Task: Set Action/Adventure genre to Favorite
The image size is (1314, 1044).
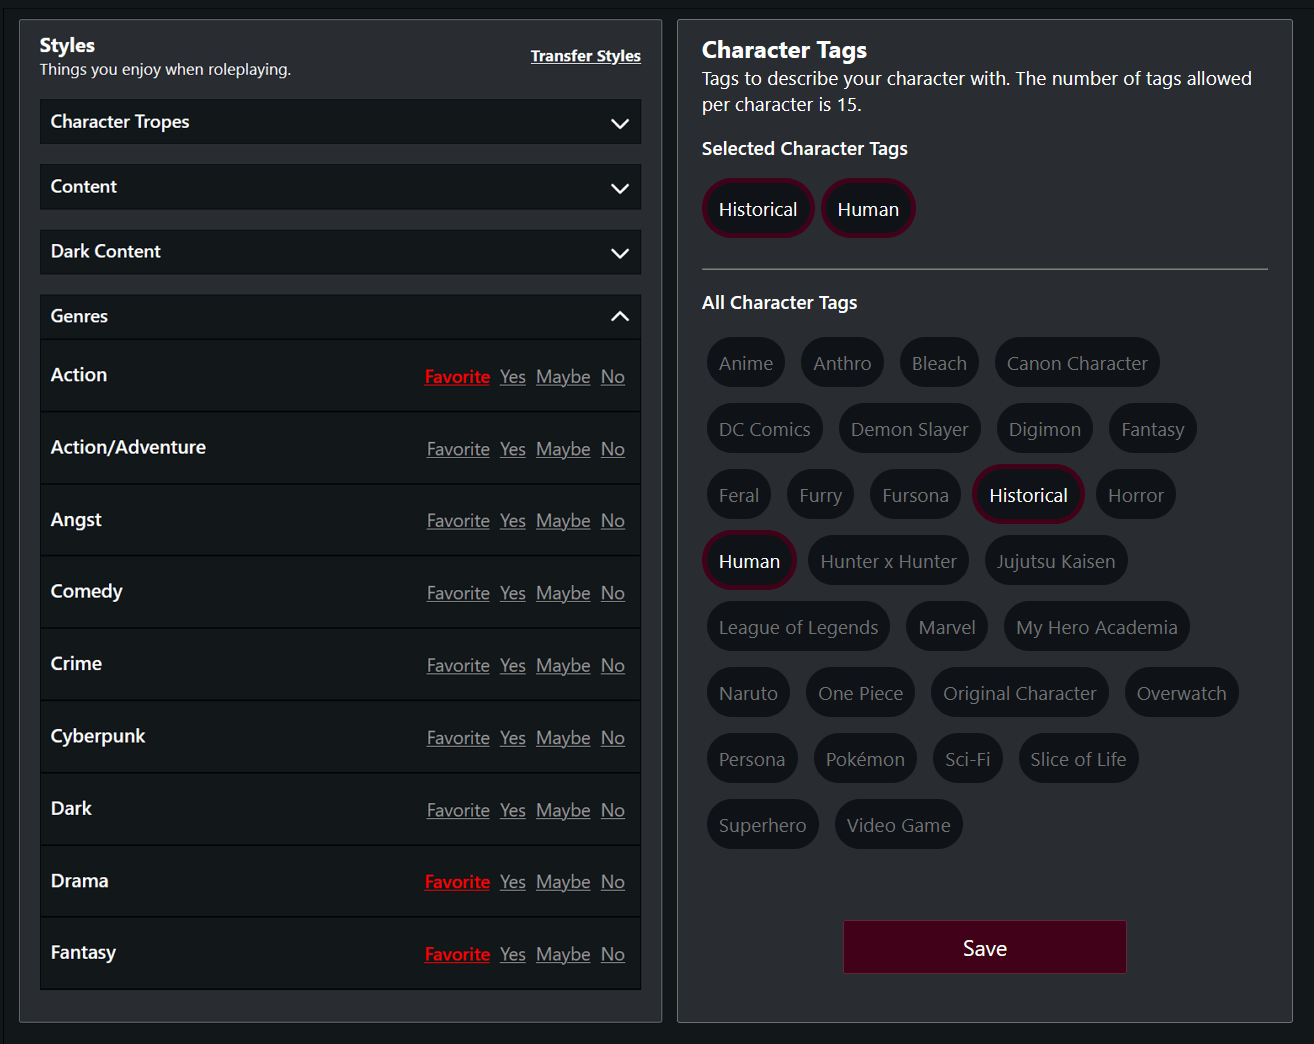Action: coord(458,449)
